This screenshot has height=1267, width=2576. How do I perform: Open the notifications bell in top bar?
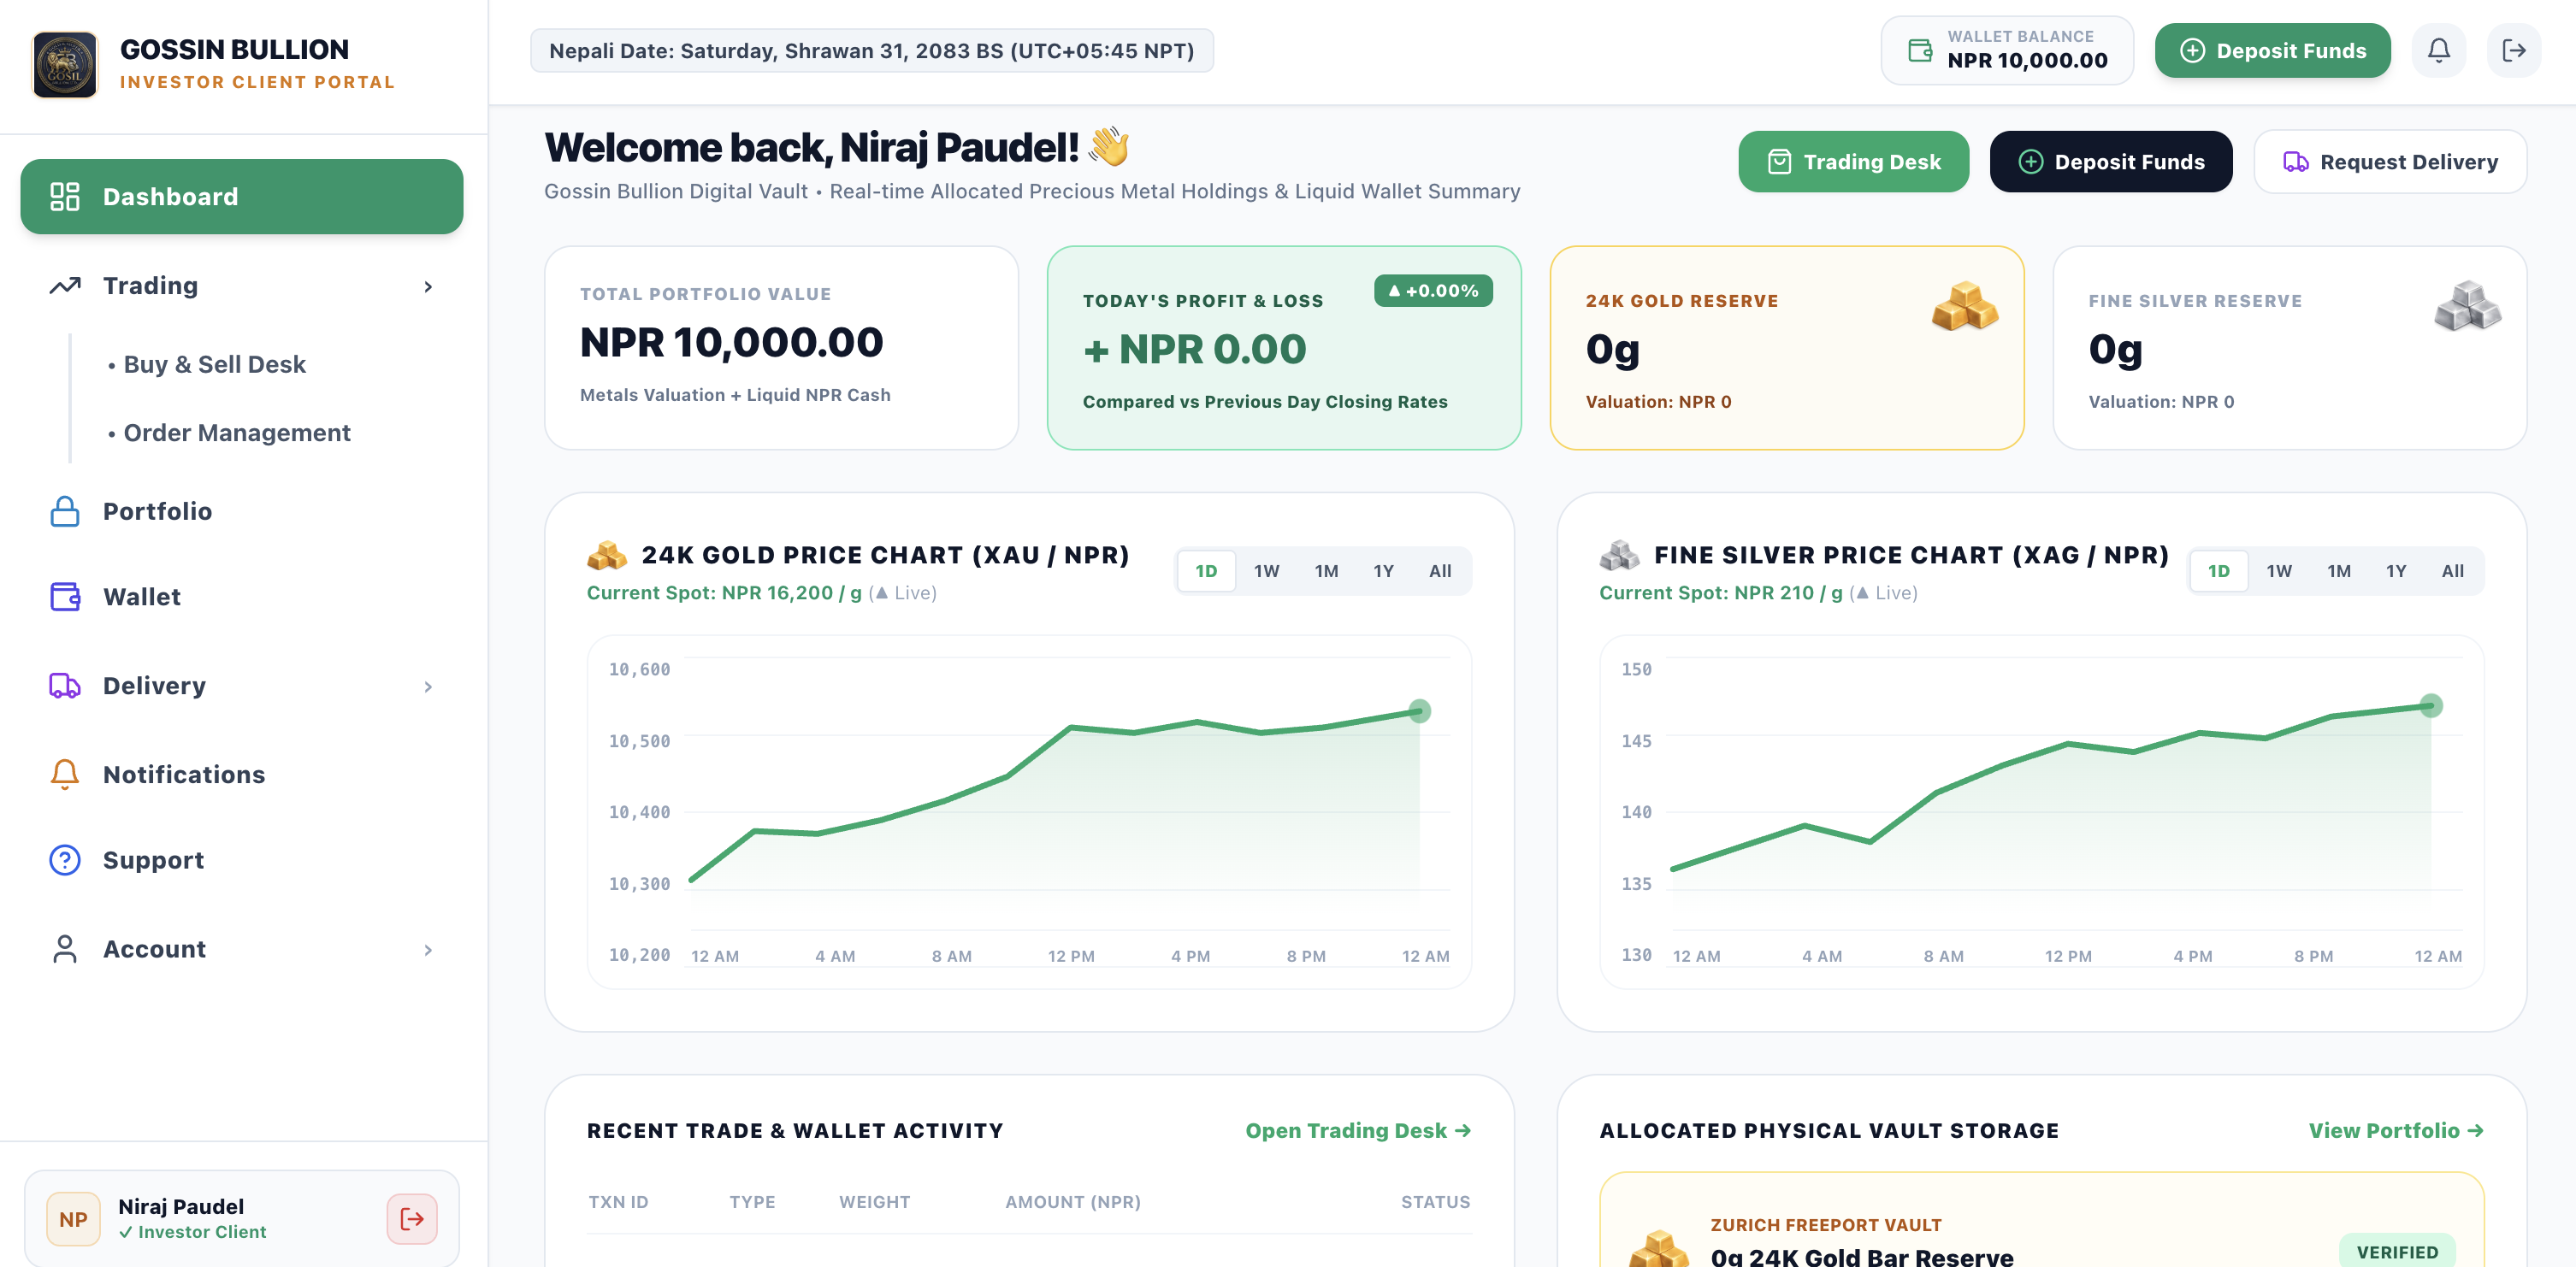(x=2439, y=50)
